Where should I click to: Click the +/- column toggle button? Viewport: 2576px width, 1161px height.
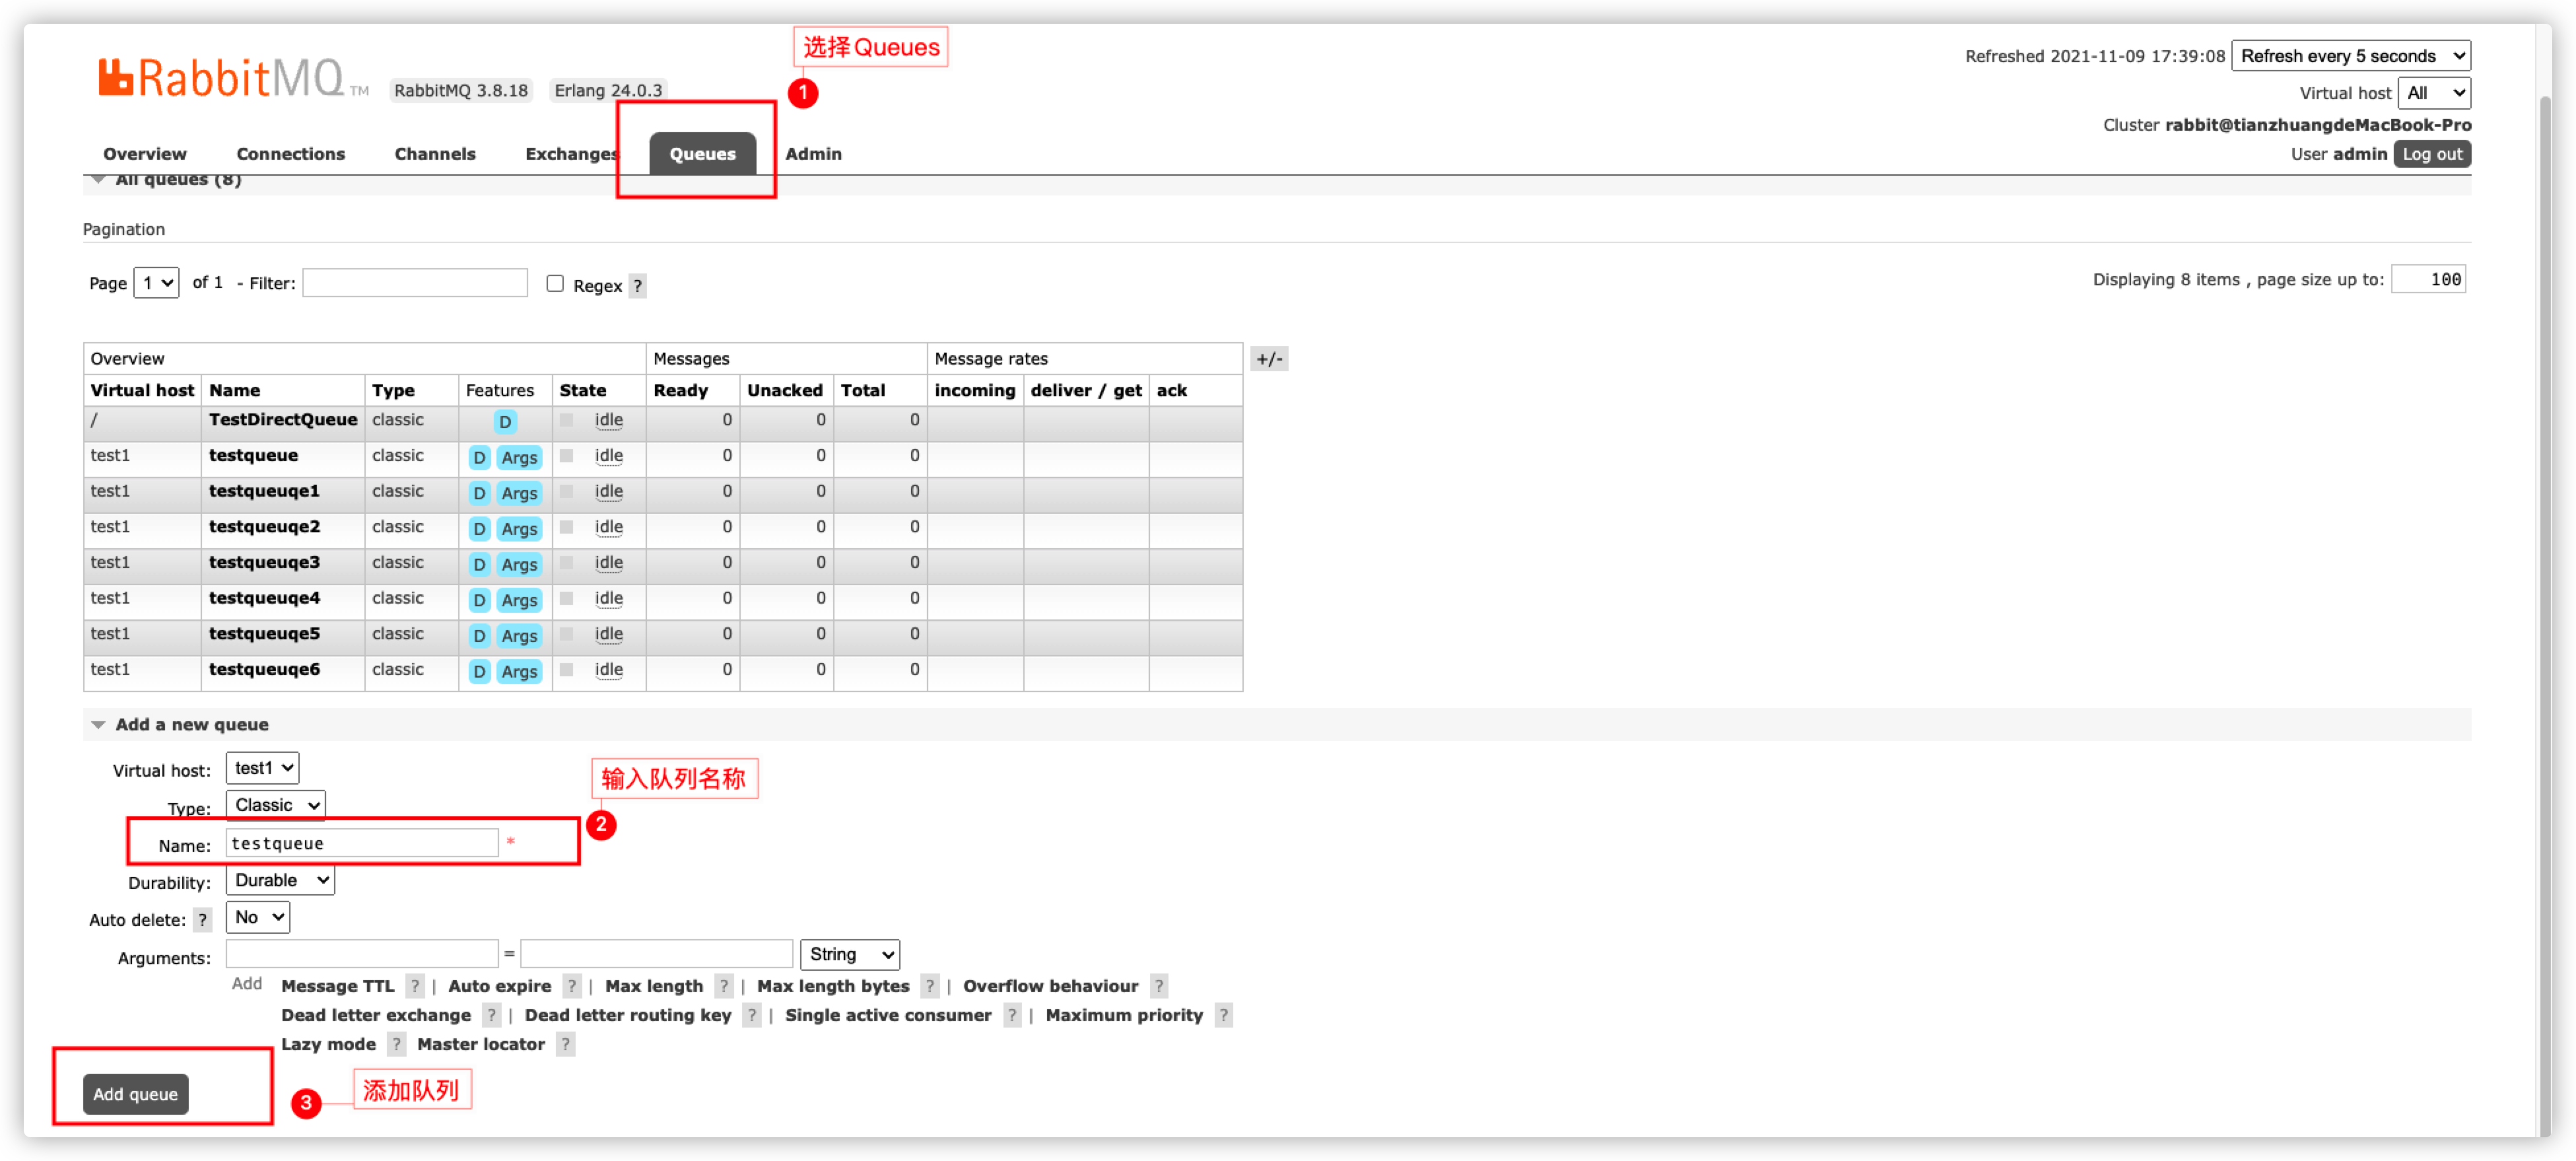1269,359
